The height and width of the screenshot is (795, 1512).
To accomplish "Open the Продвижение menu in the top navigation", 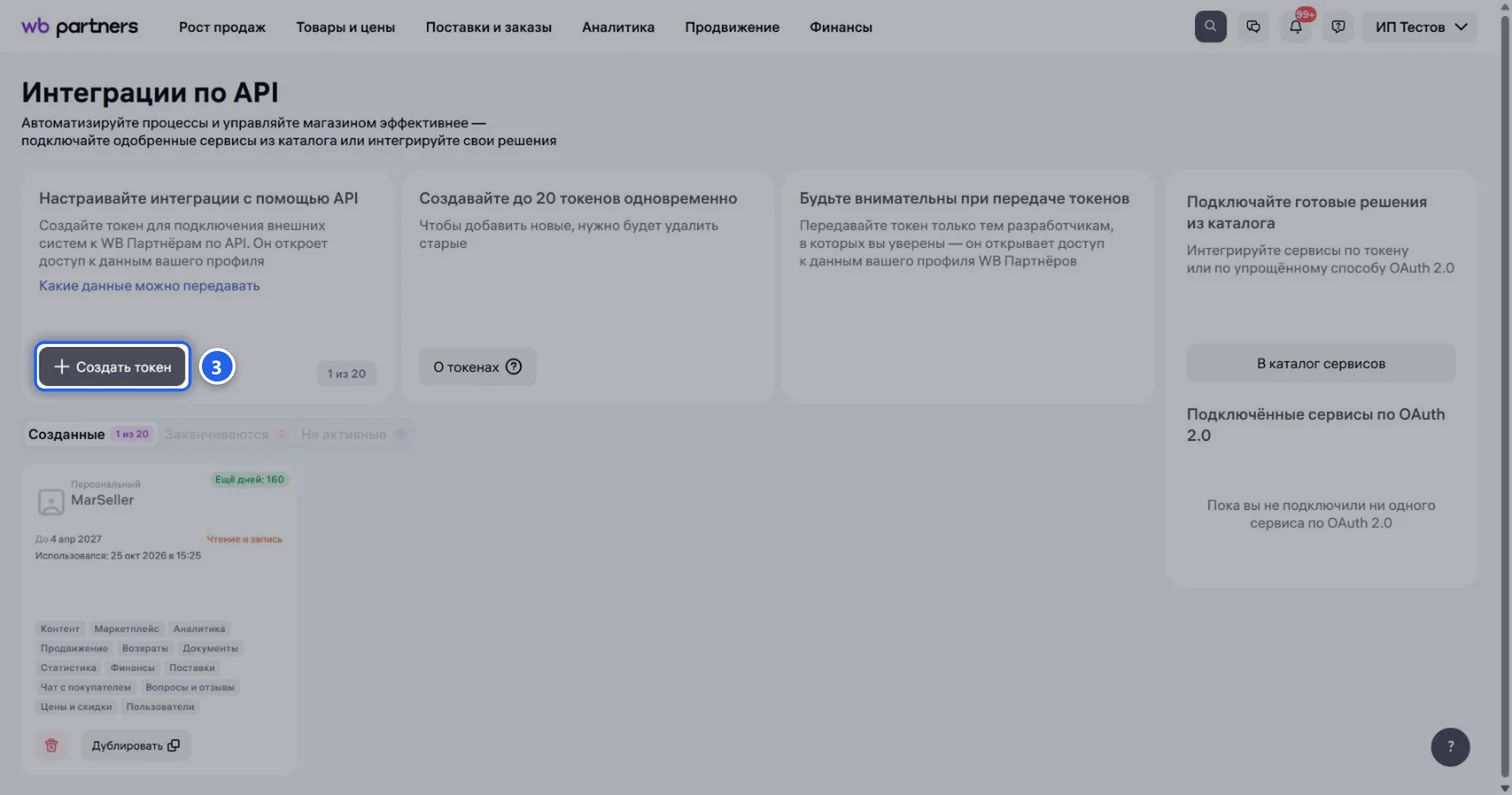I will 732,27.
